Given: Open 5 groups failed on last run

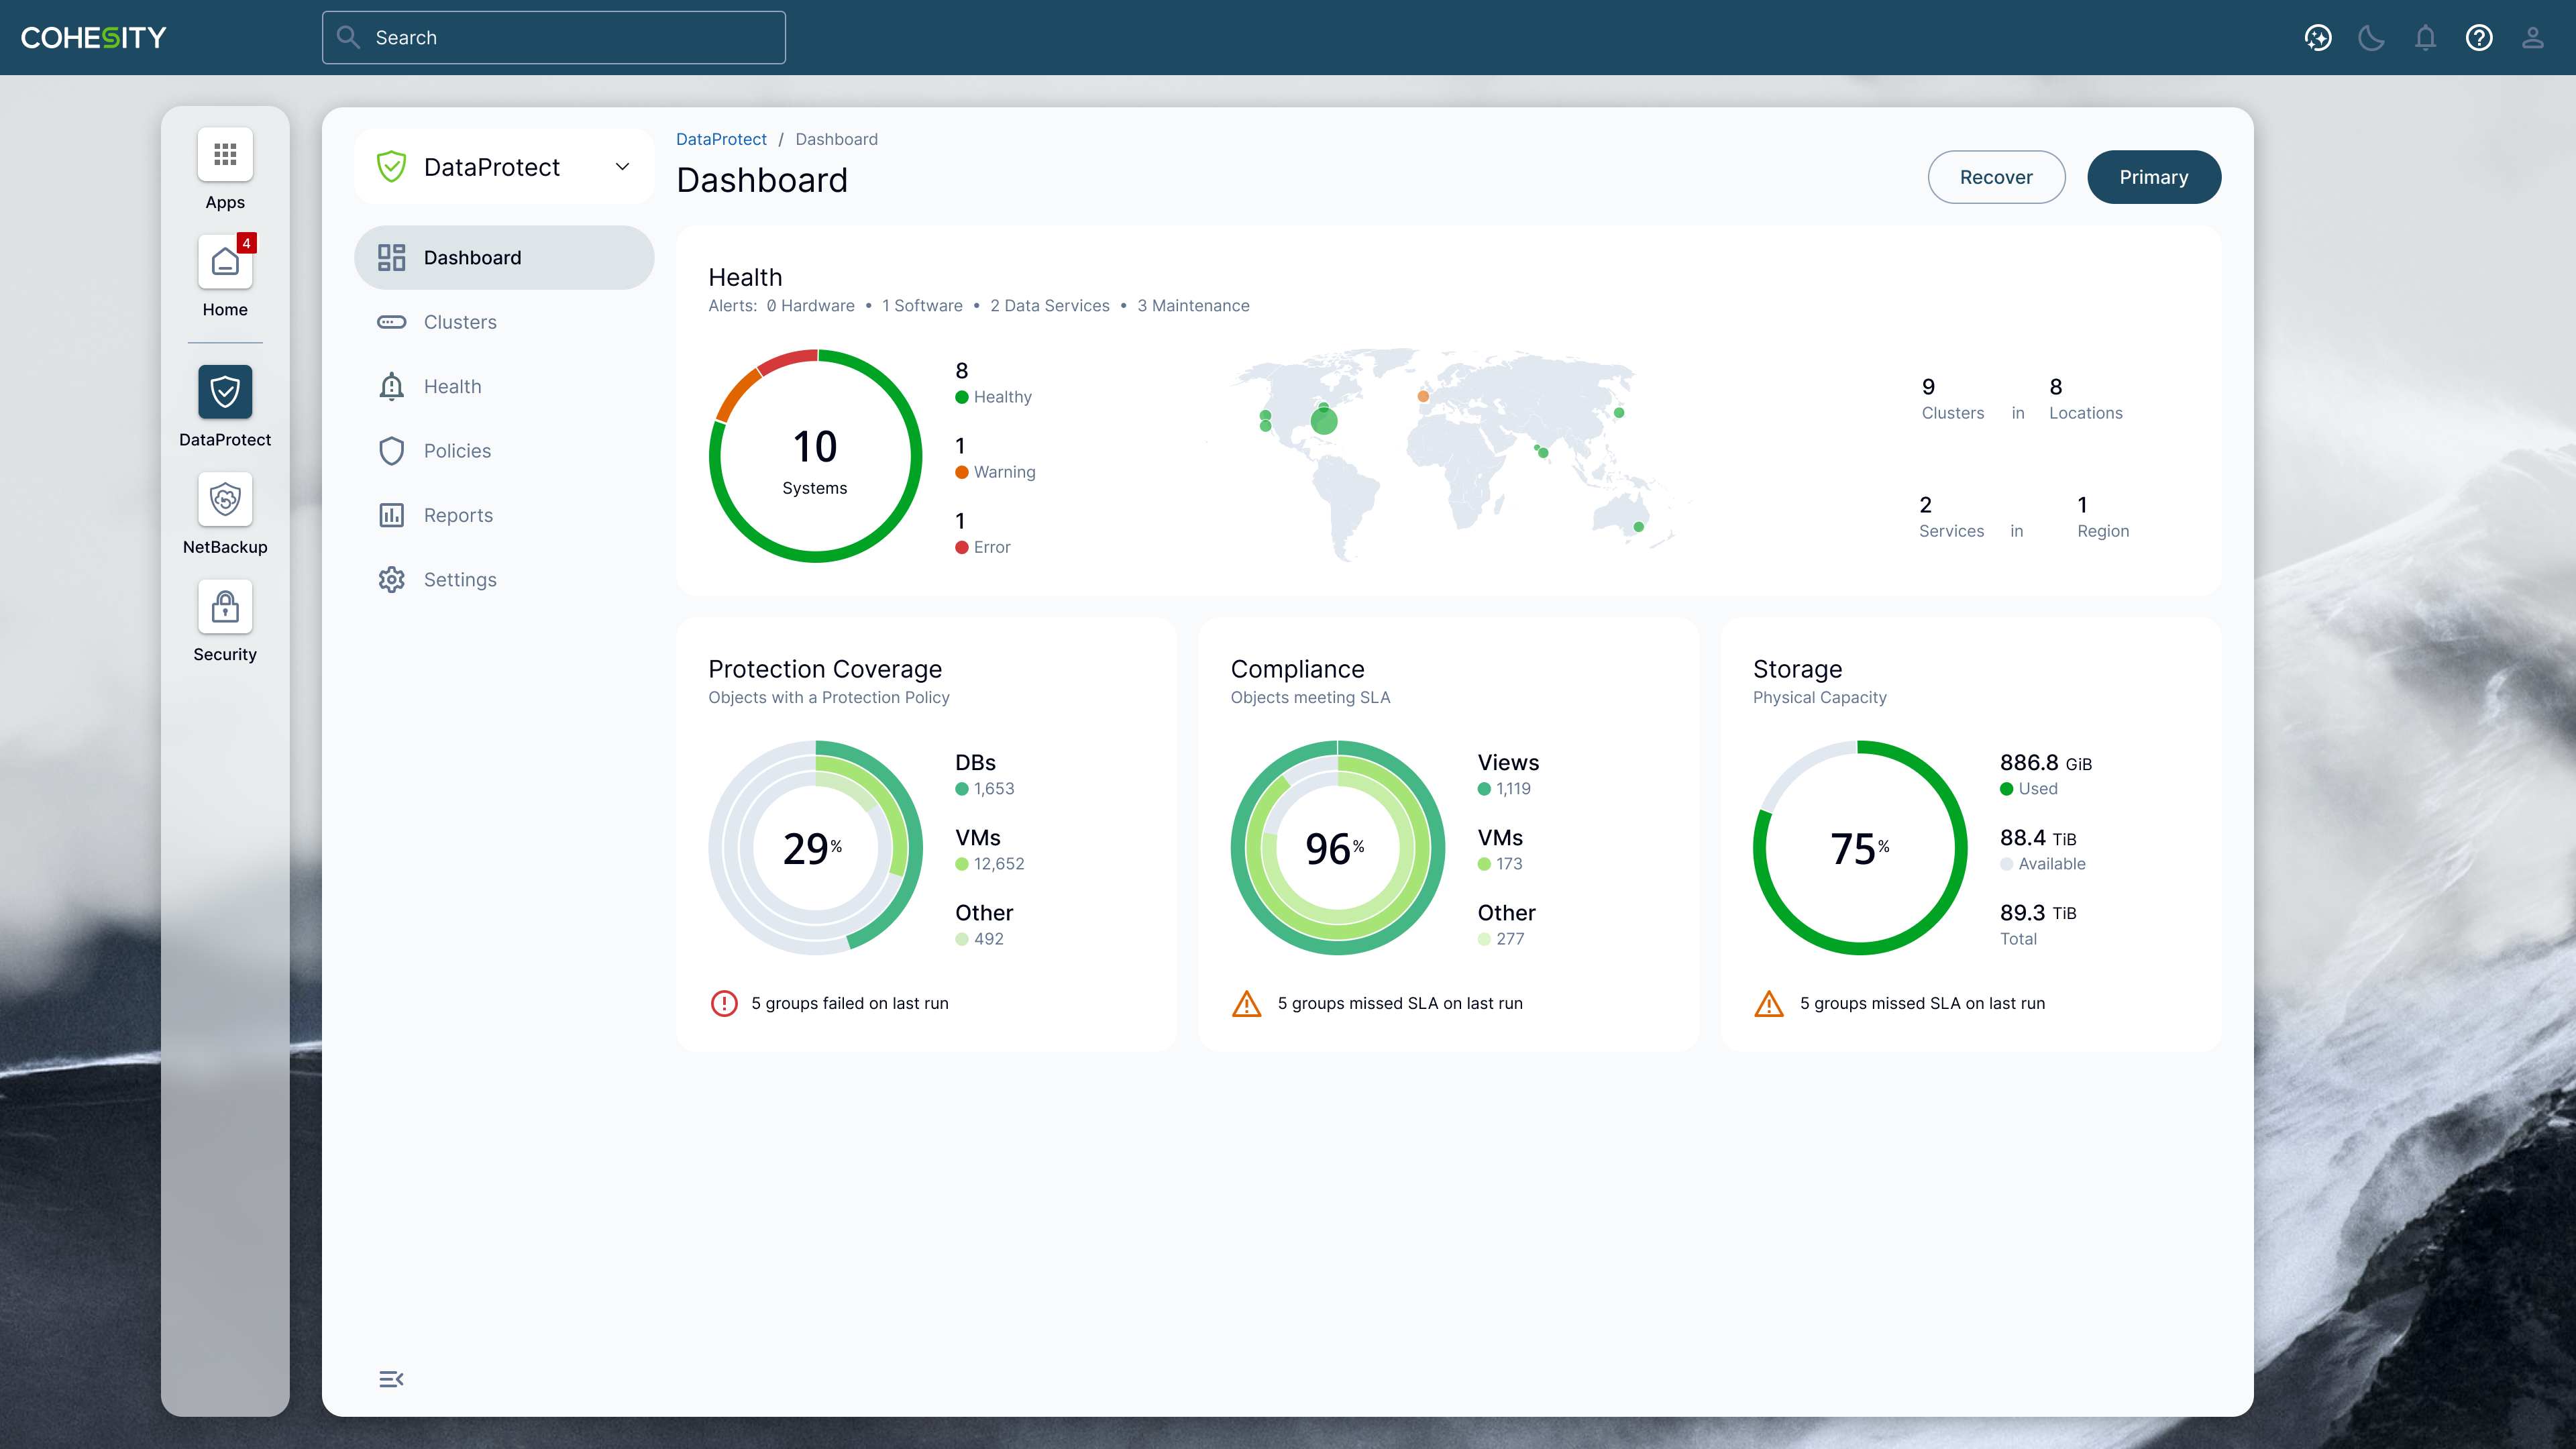Looking at the screenshot, I should (x=850, y=1003).
